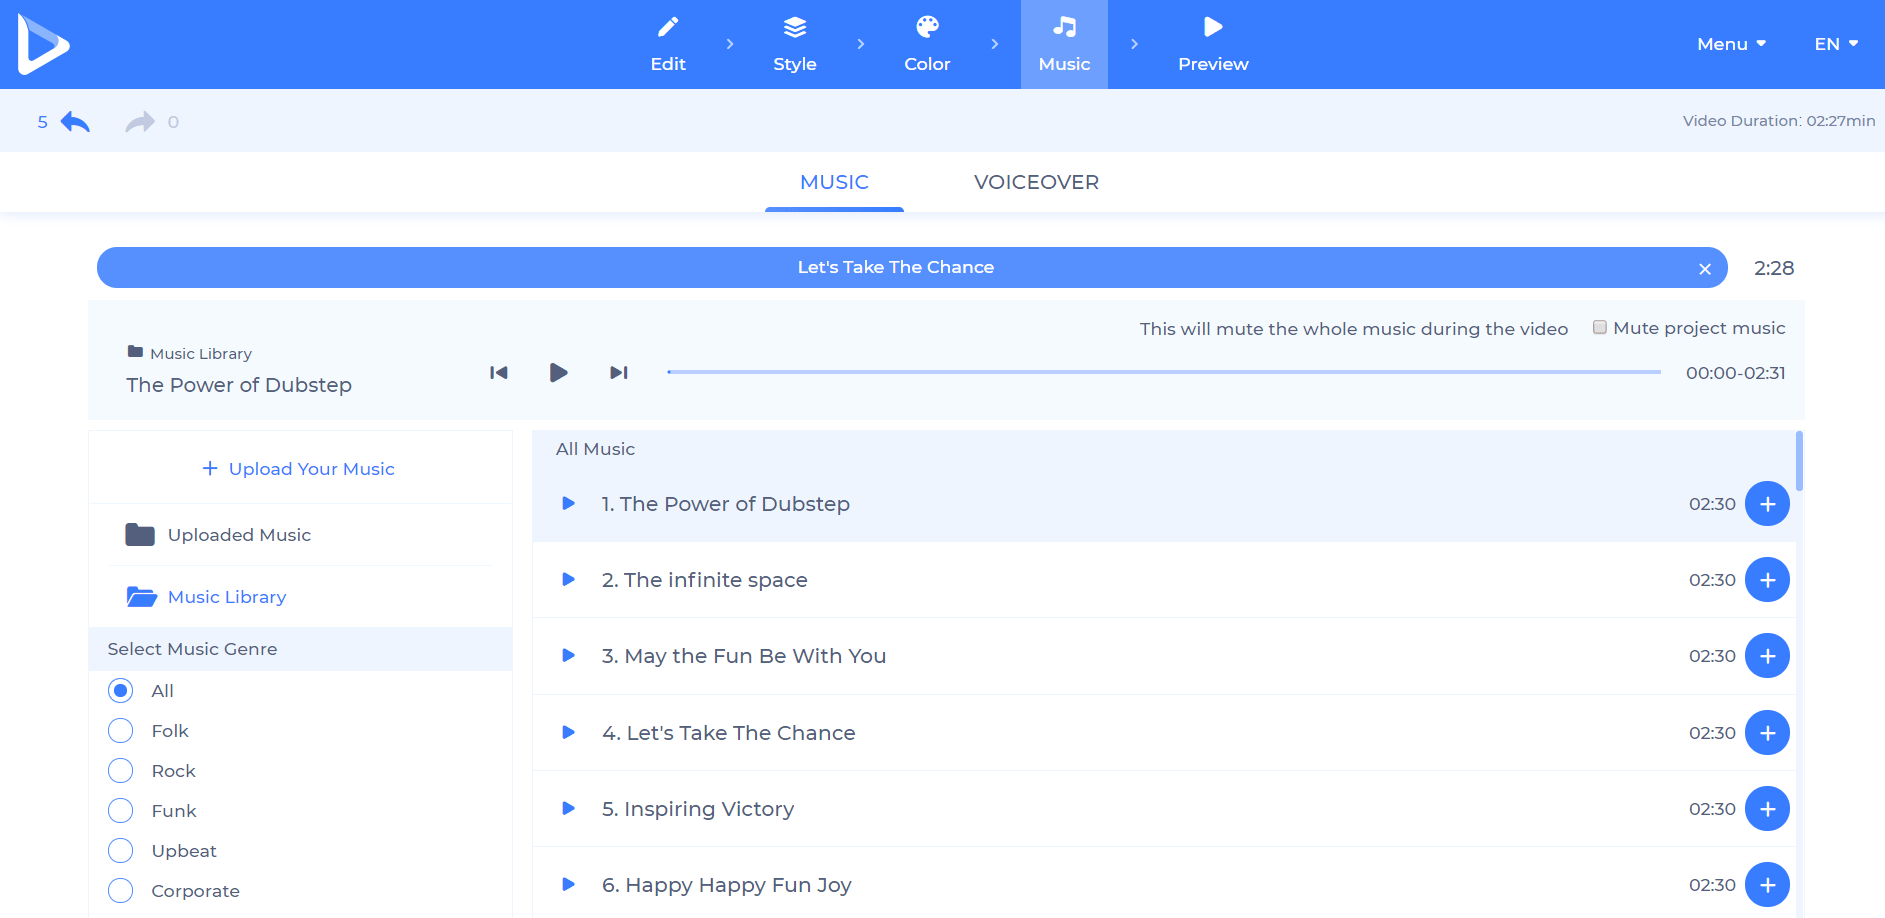Preview track 'The infinite space'
1885x918 pixels.
(568, 580)
